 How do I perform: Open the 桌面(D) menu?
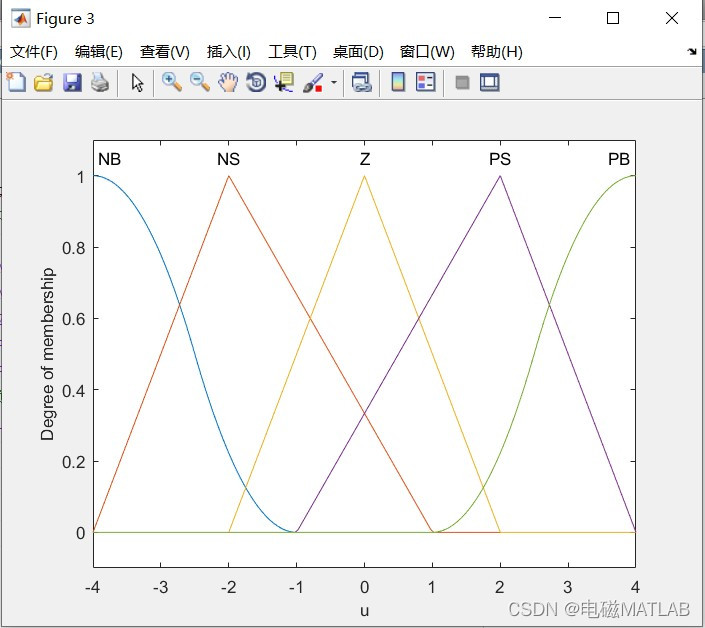358,52
